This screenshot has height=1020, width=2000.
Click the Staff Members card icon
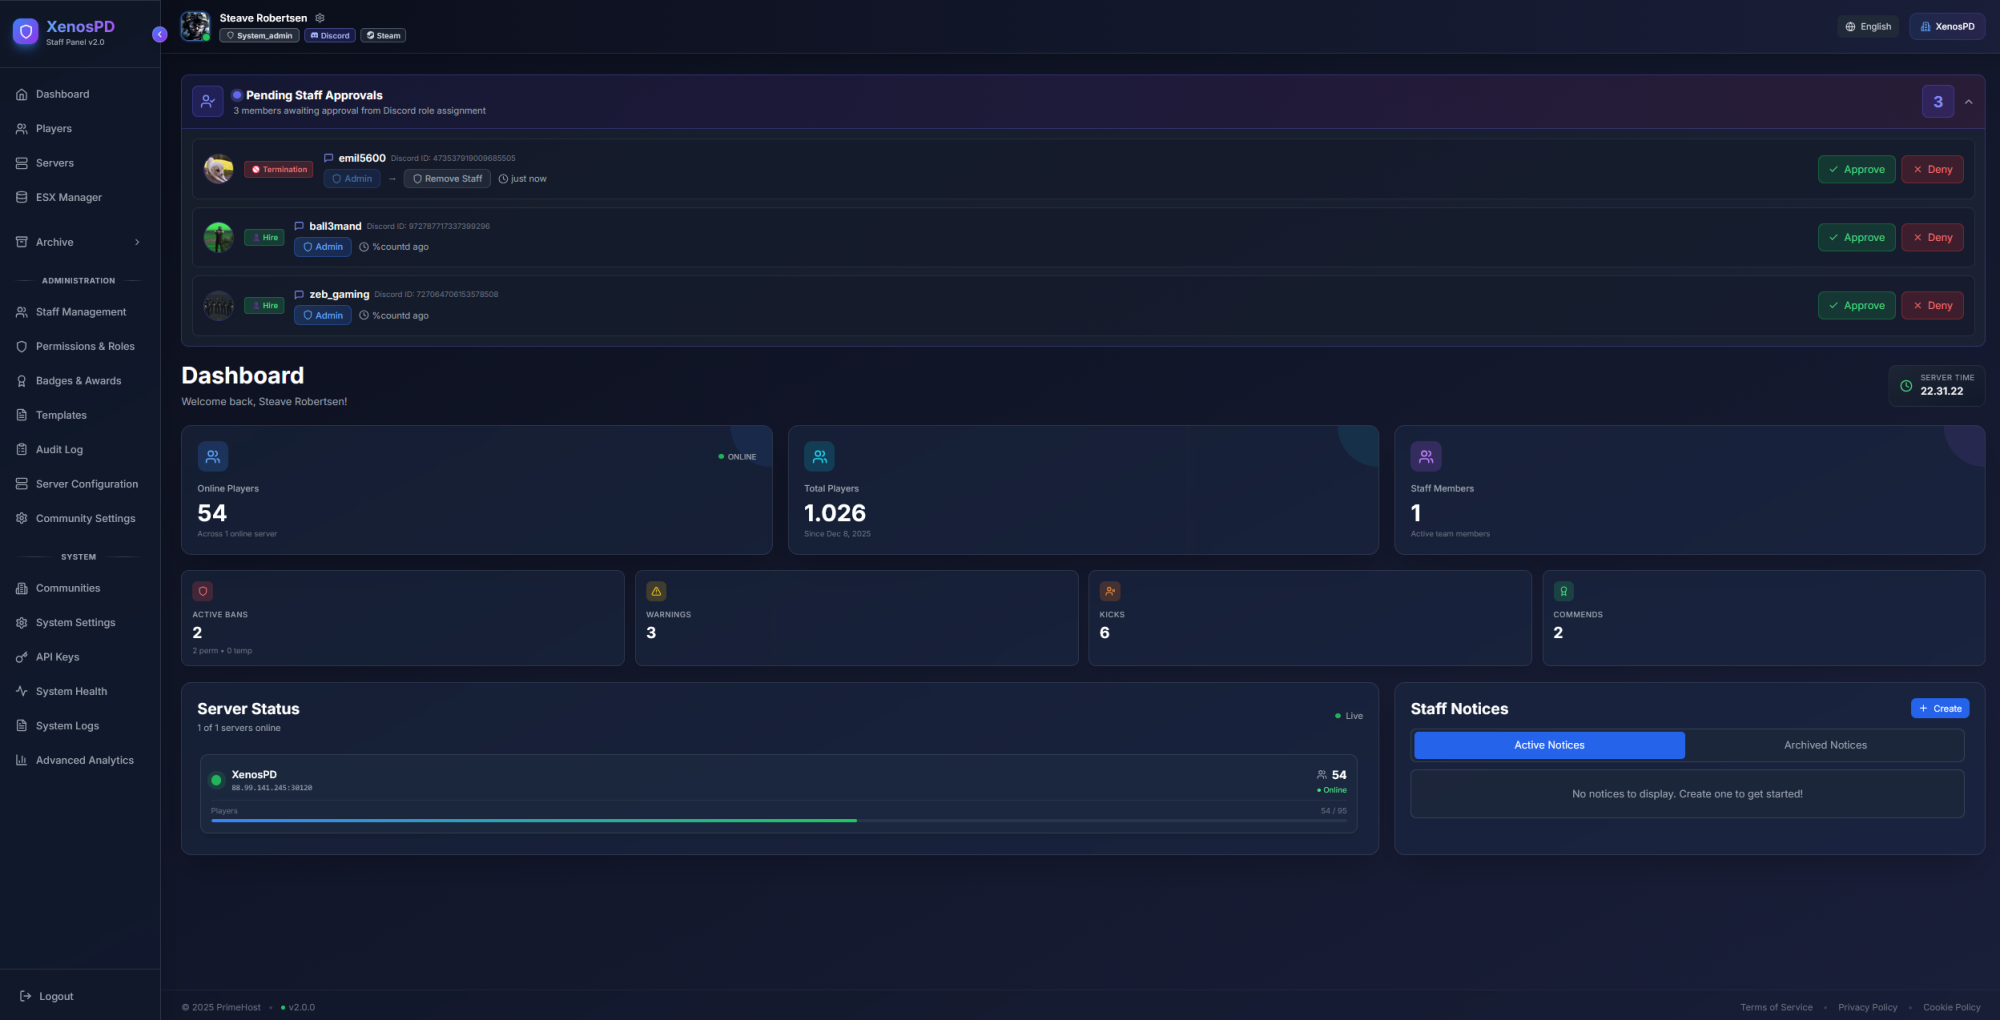pos(1426,456)
